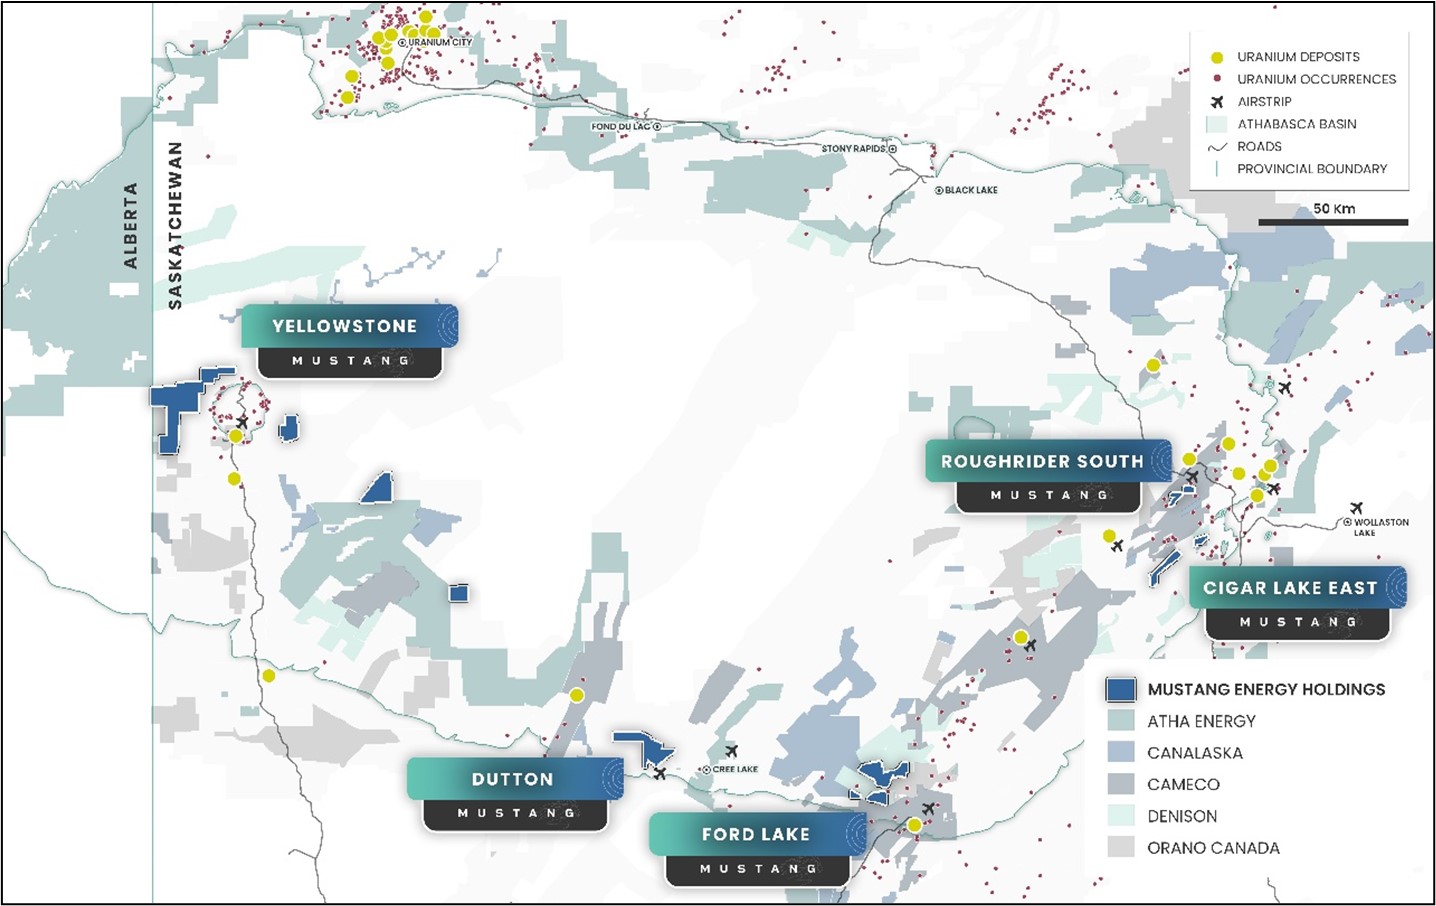The image size is (1436, 906).
Task: Click the Orano Canada legend swatch
Action: click(1121, 847)
